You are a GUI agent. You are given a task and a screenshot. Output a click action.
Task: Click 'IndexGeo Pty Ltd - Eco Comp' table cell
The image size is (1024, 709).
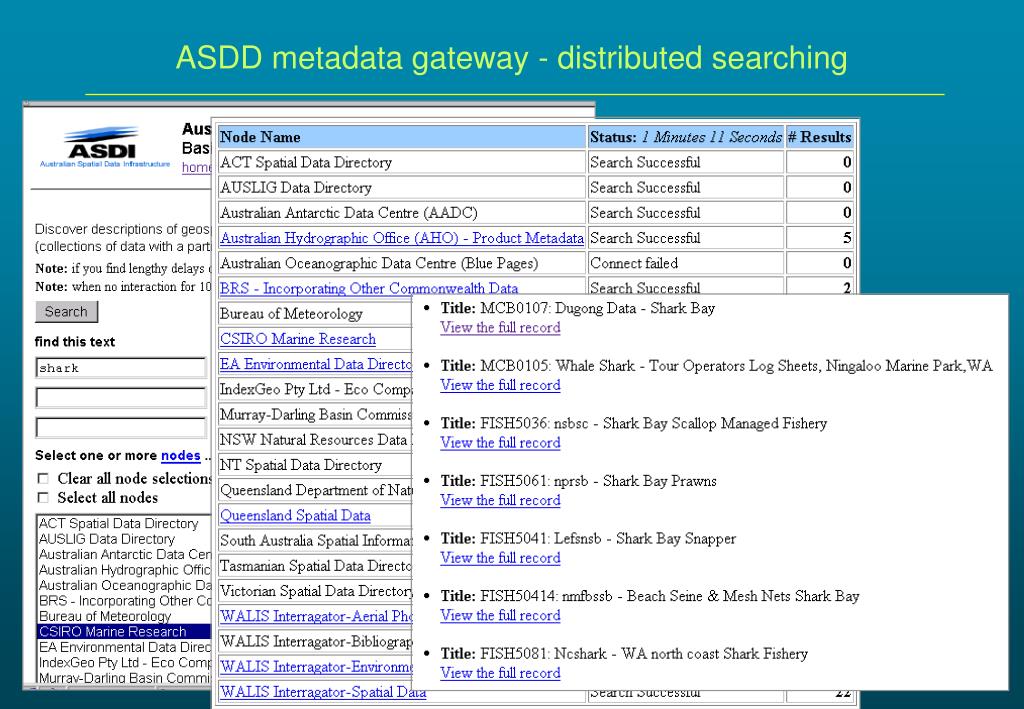(x=315, y=389)
